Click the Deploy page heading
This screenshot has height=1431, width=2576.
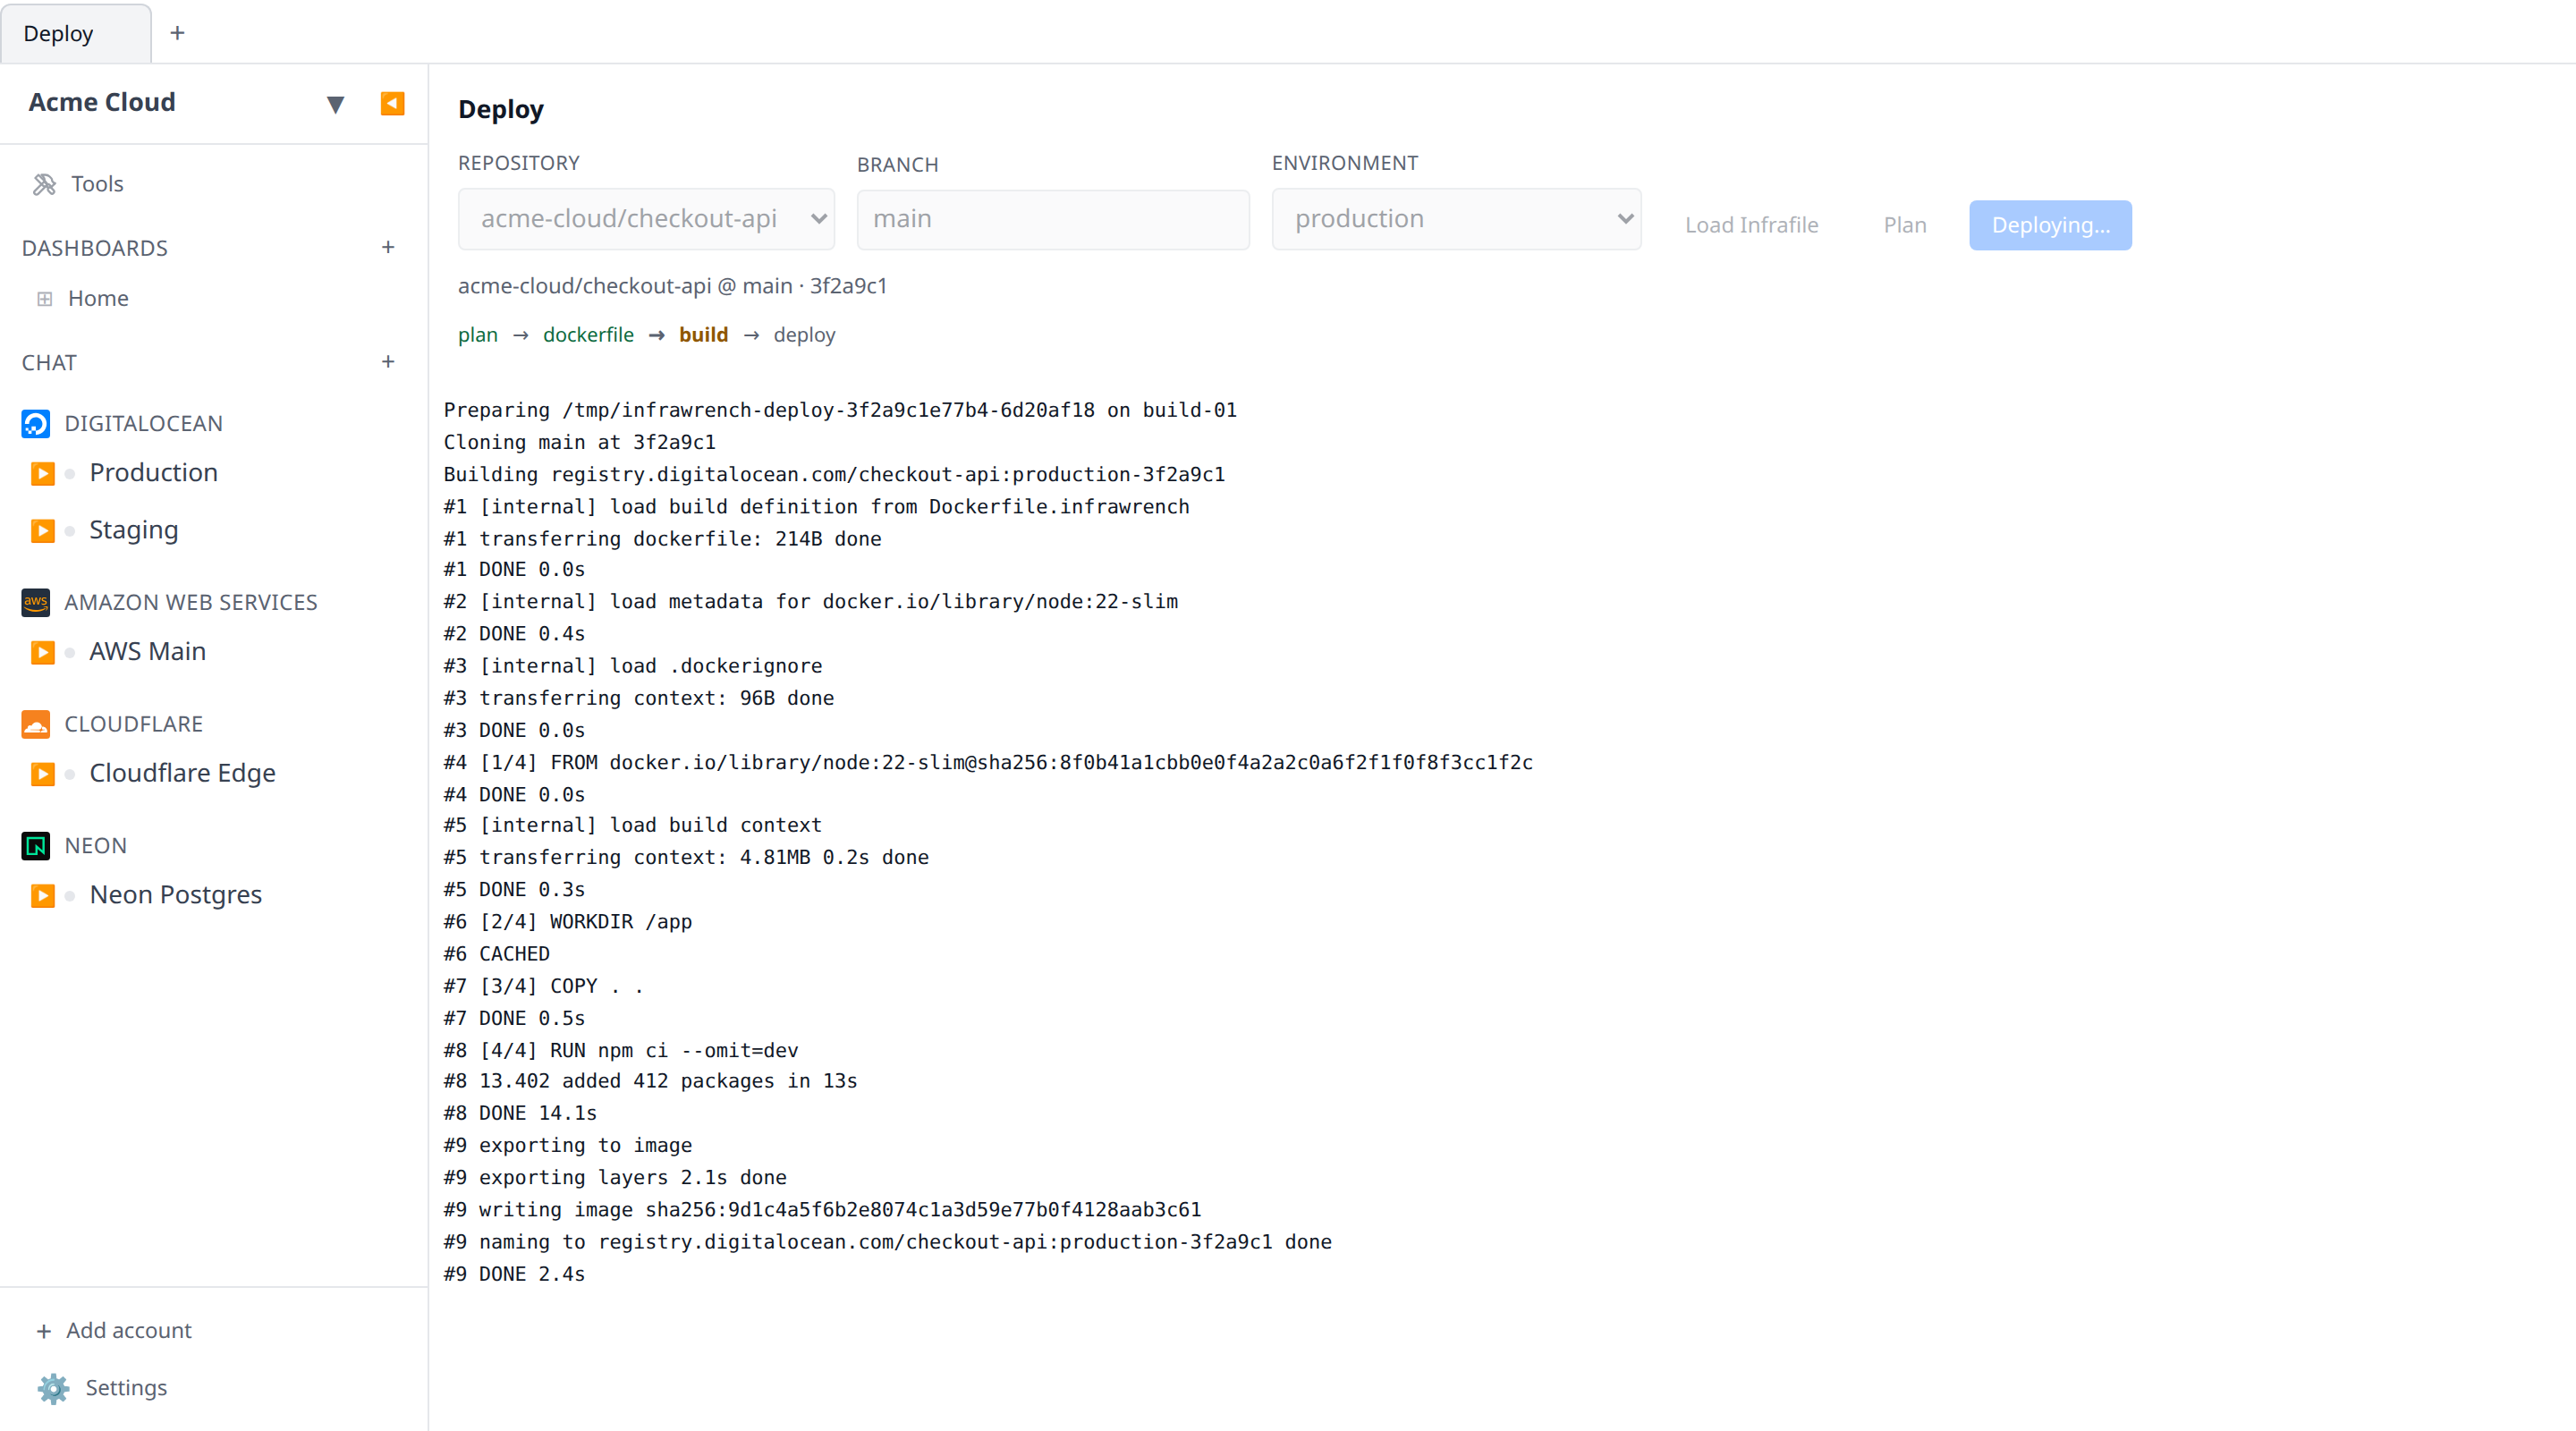tap(501, 109)
